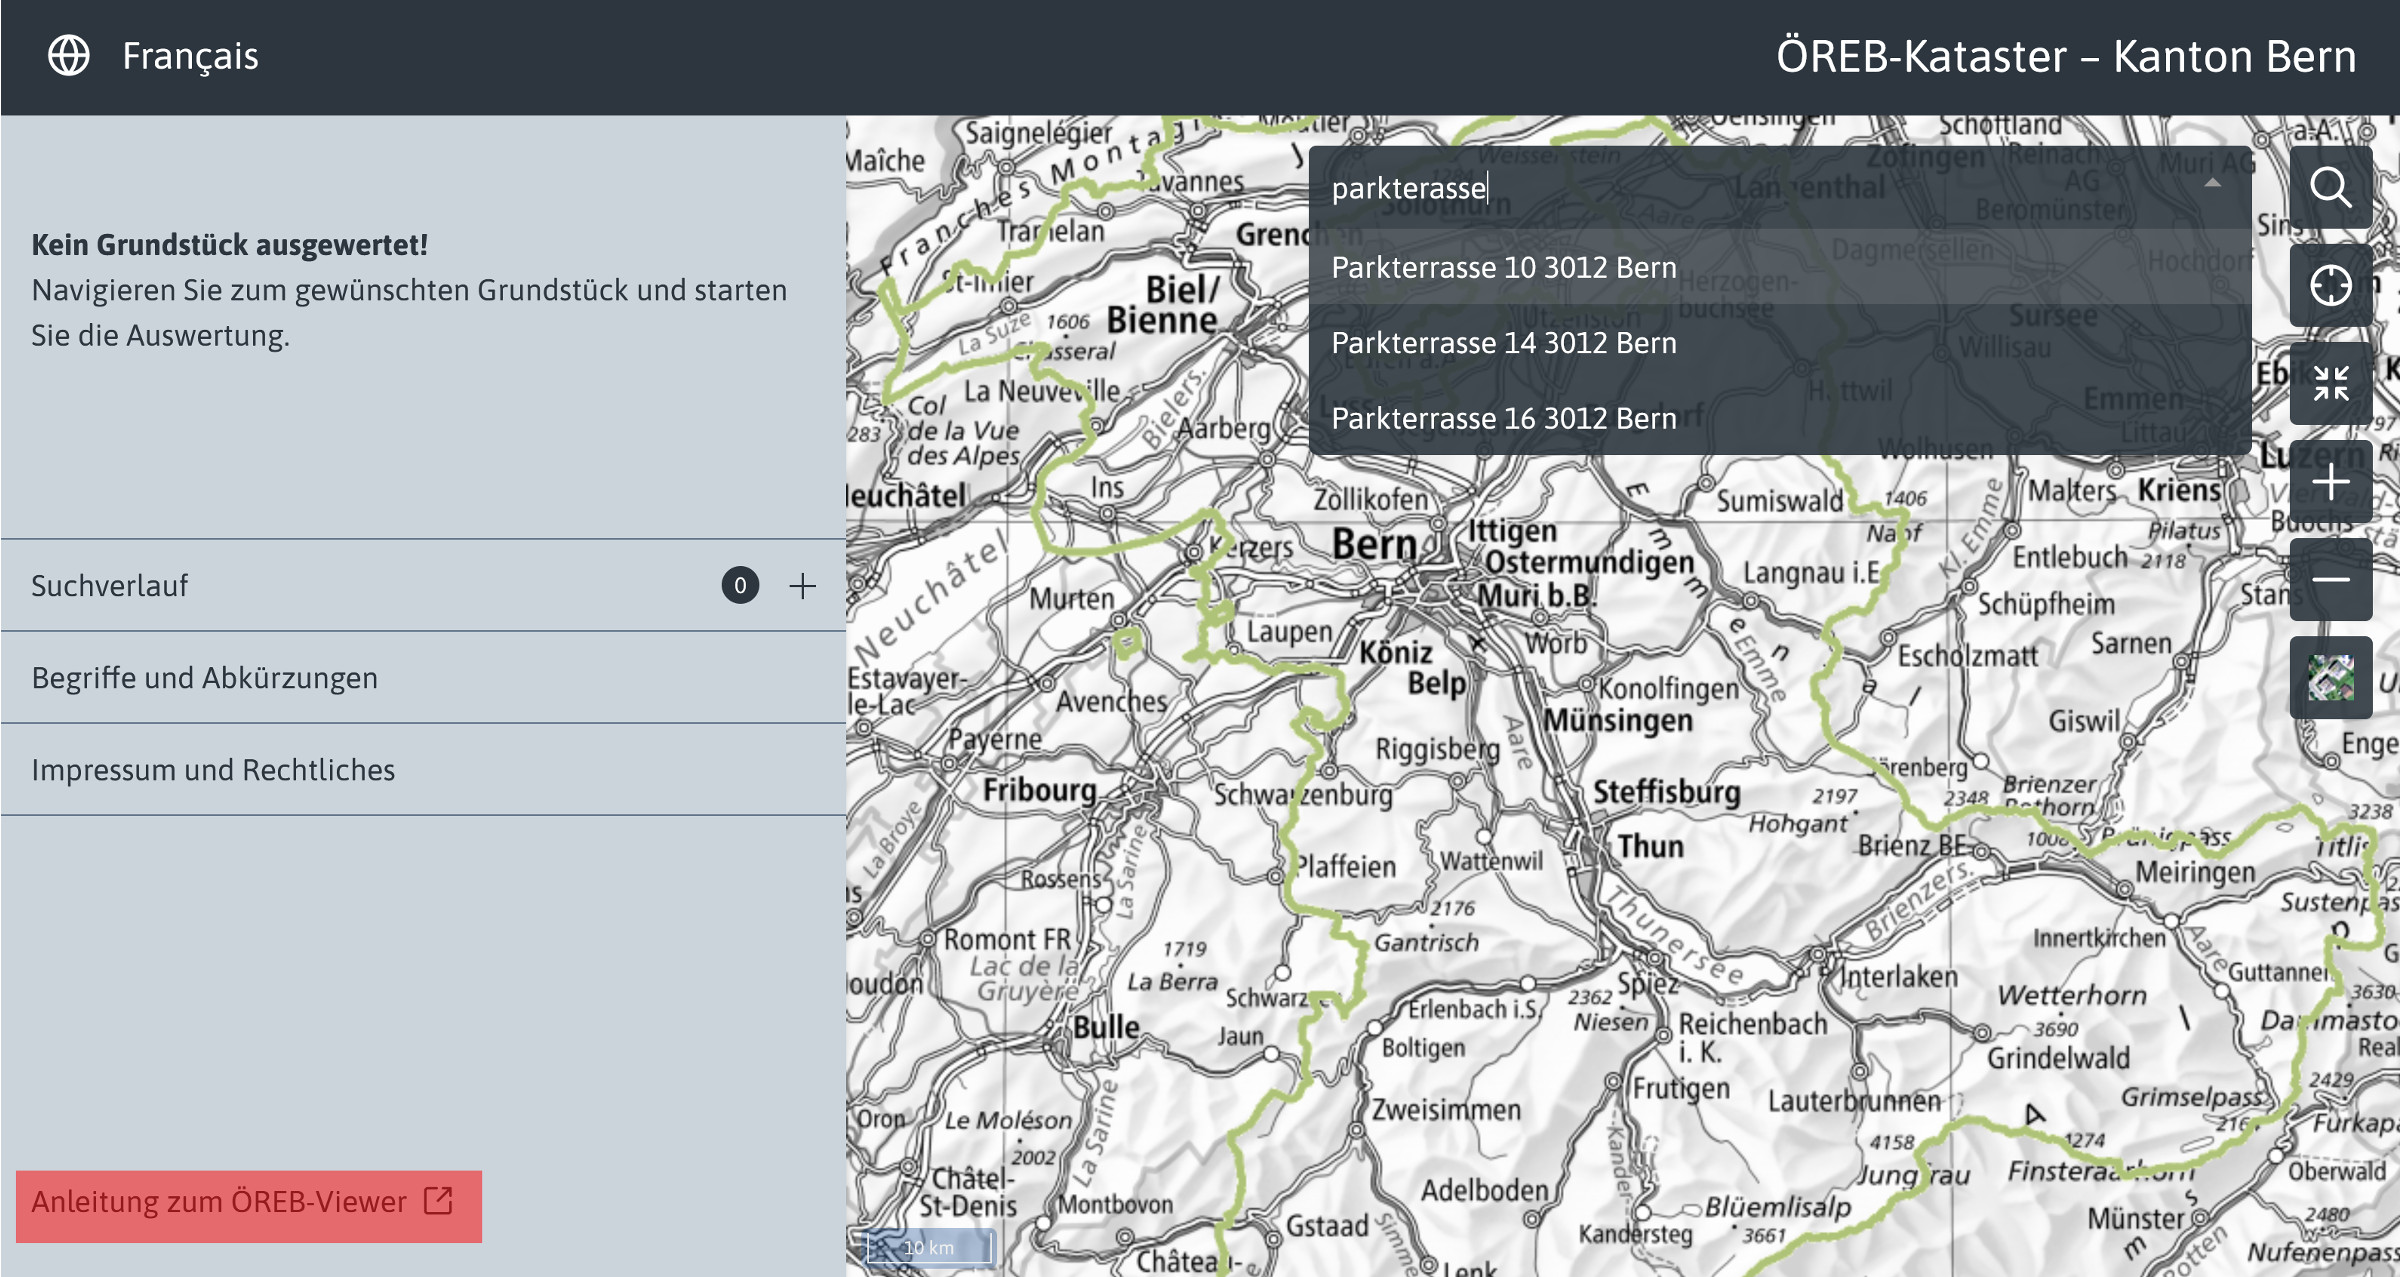Screen dimensions: 2400x1277
Task: Zoom out with the minus button
Action: [2331, 580]
